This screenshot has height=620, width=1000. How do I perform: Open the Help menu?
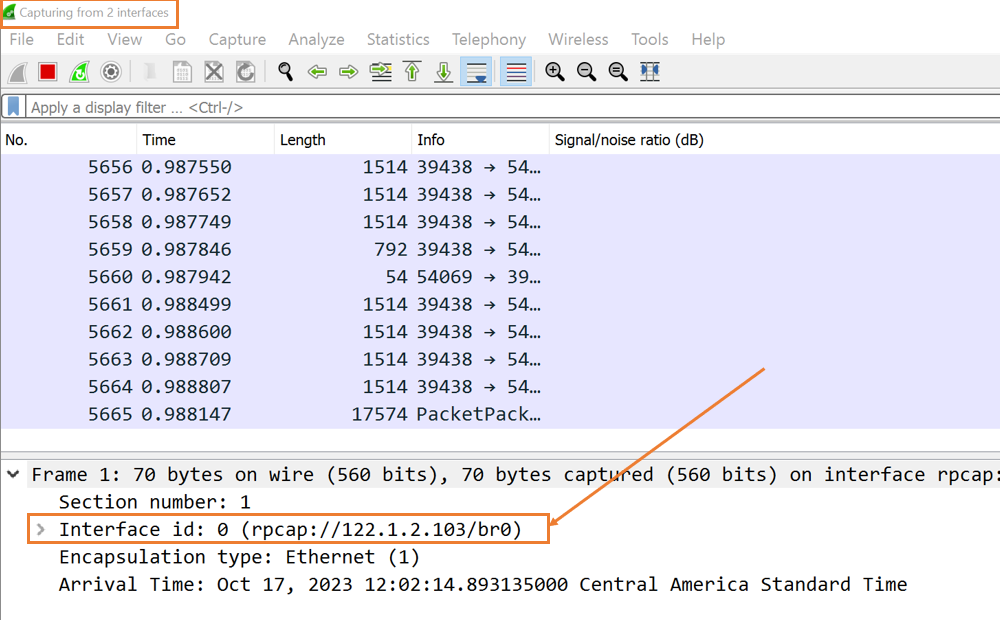tap(708, 40)
